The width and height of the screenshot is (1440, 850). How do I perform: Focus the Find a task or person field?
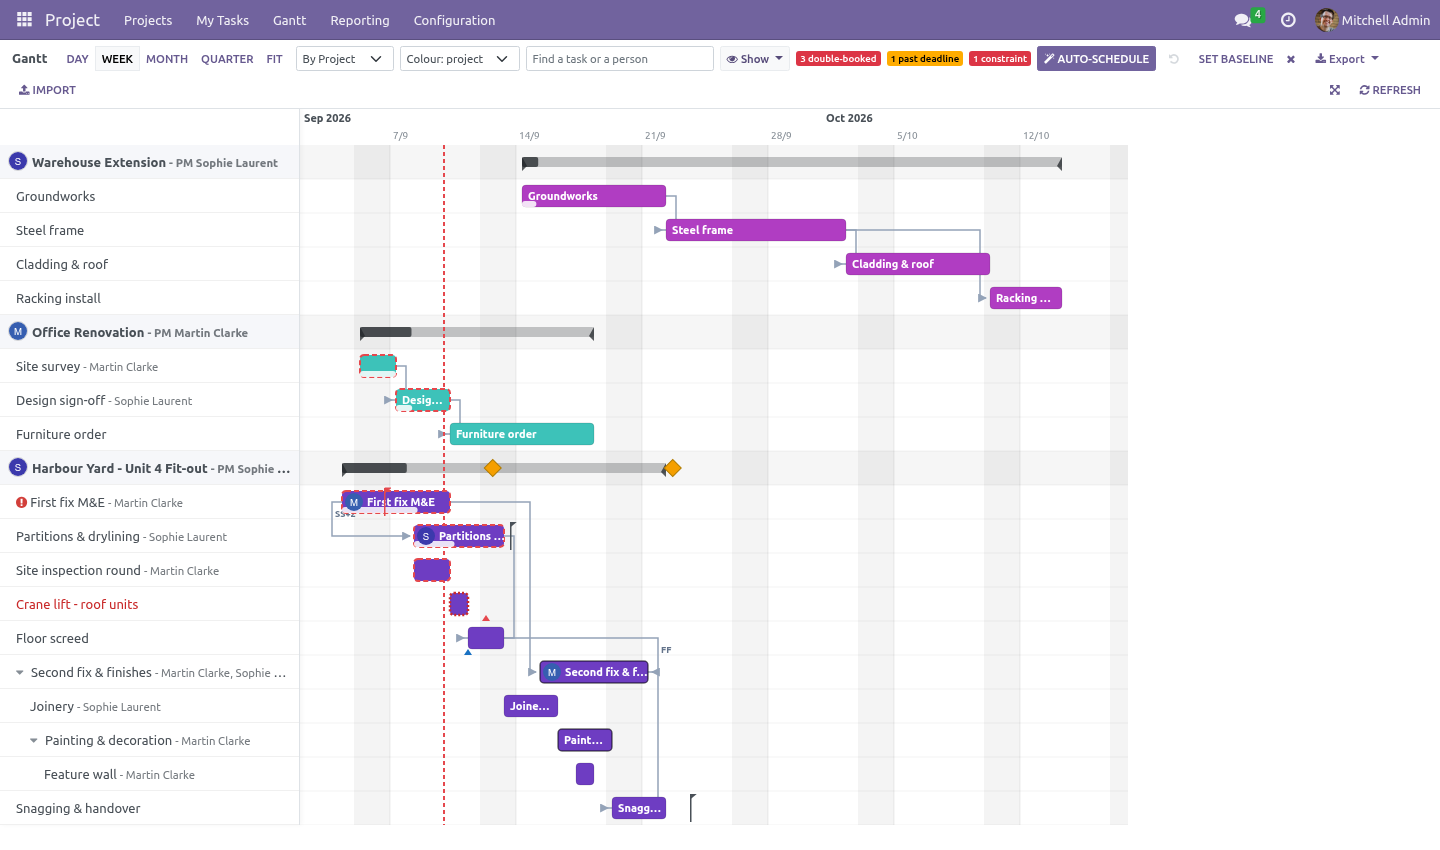tap(620, 59)
